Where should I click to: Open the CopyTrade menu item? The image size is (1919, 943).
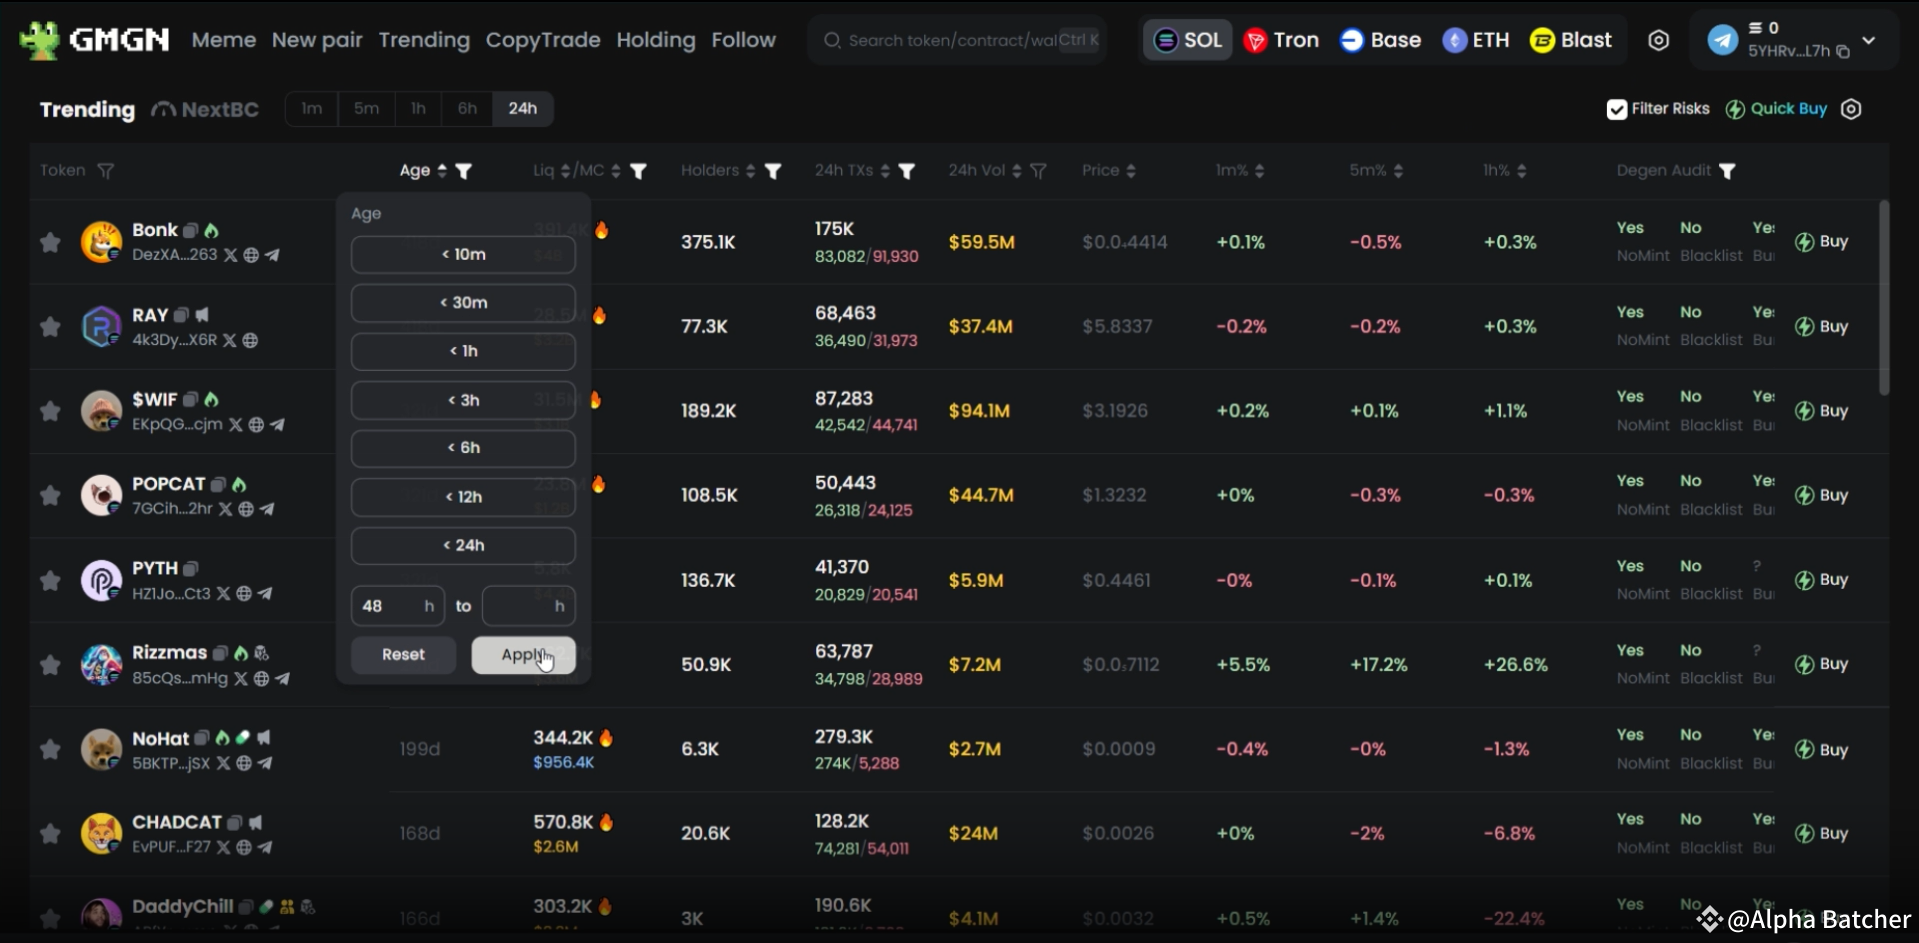point(543,40)
